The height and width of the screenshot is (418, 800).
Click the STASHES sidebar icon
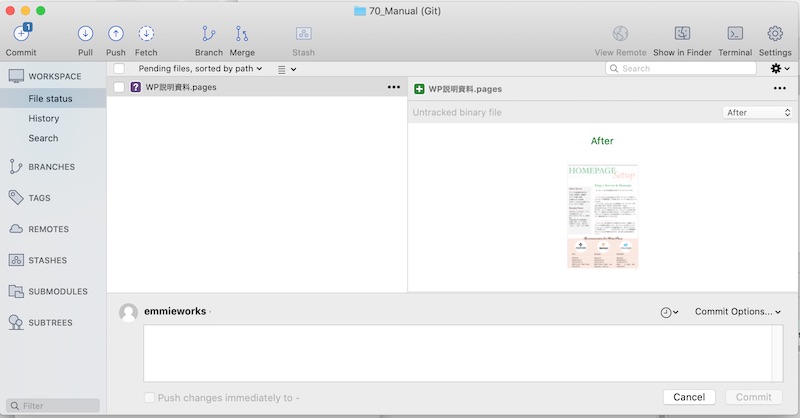click(16, 260)
